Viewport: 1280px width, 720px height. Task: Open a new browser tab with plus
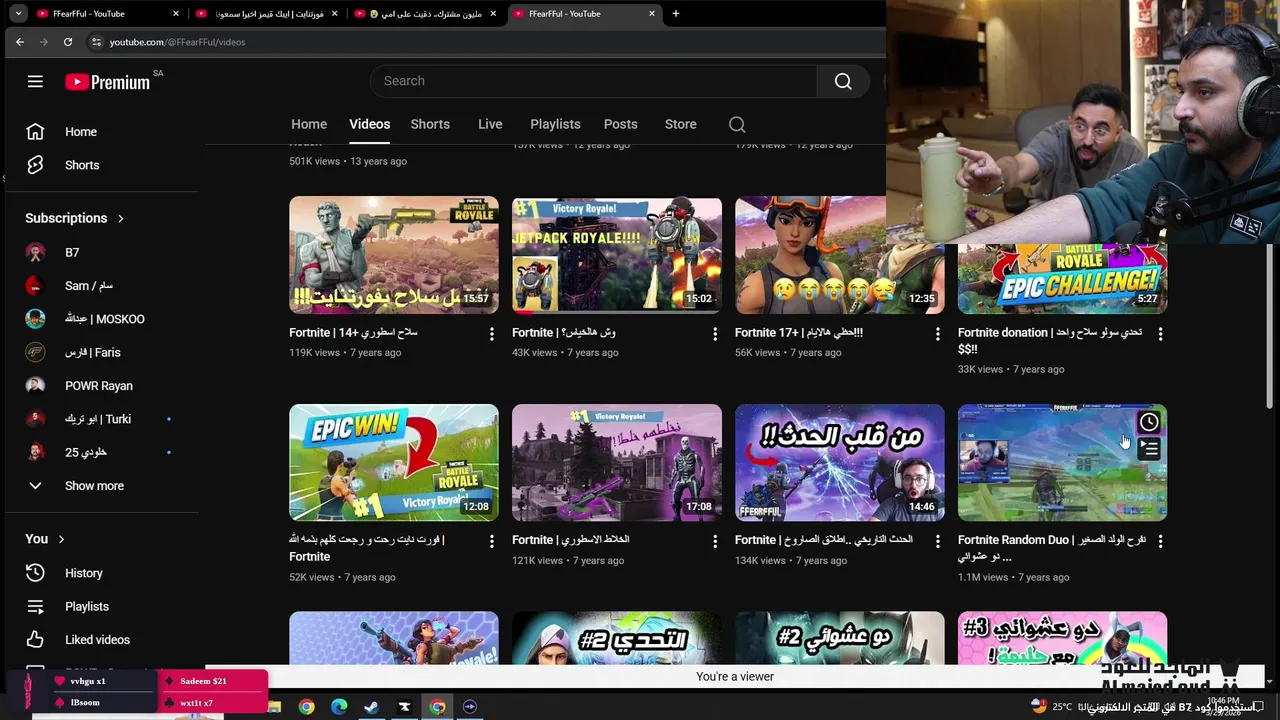675,14
